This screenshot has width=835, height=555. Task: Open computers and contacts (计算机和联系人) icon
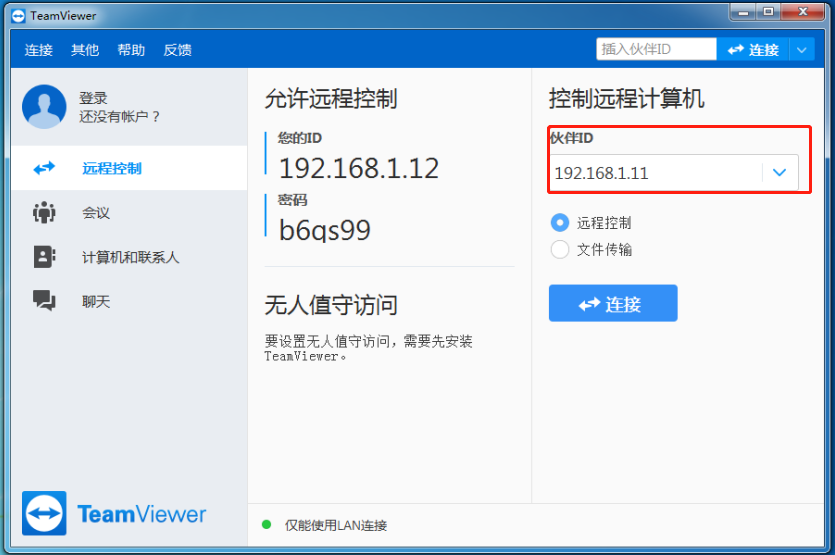pyautogui.click(x=44, y=257)
